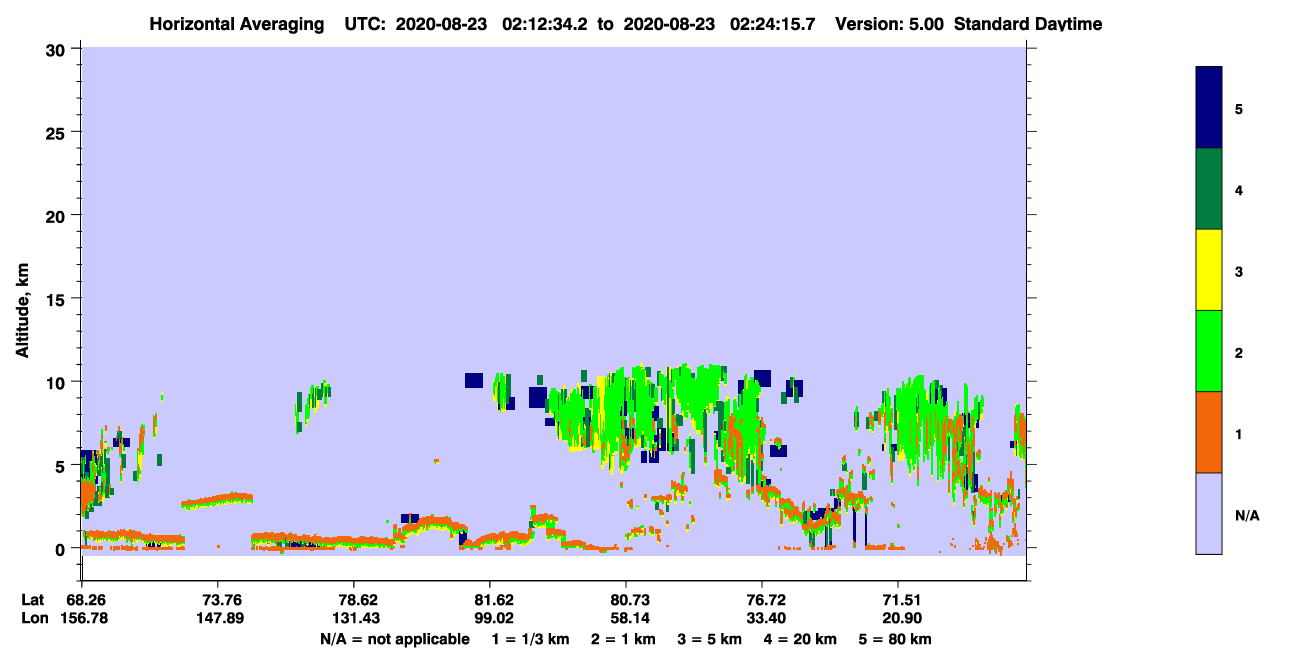This screenshot has width=1300, height=667.
Task: Click the 'Lon' row label
Action: click(x=34, y=618)
